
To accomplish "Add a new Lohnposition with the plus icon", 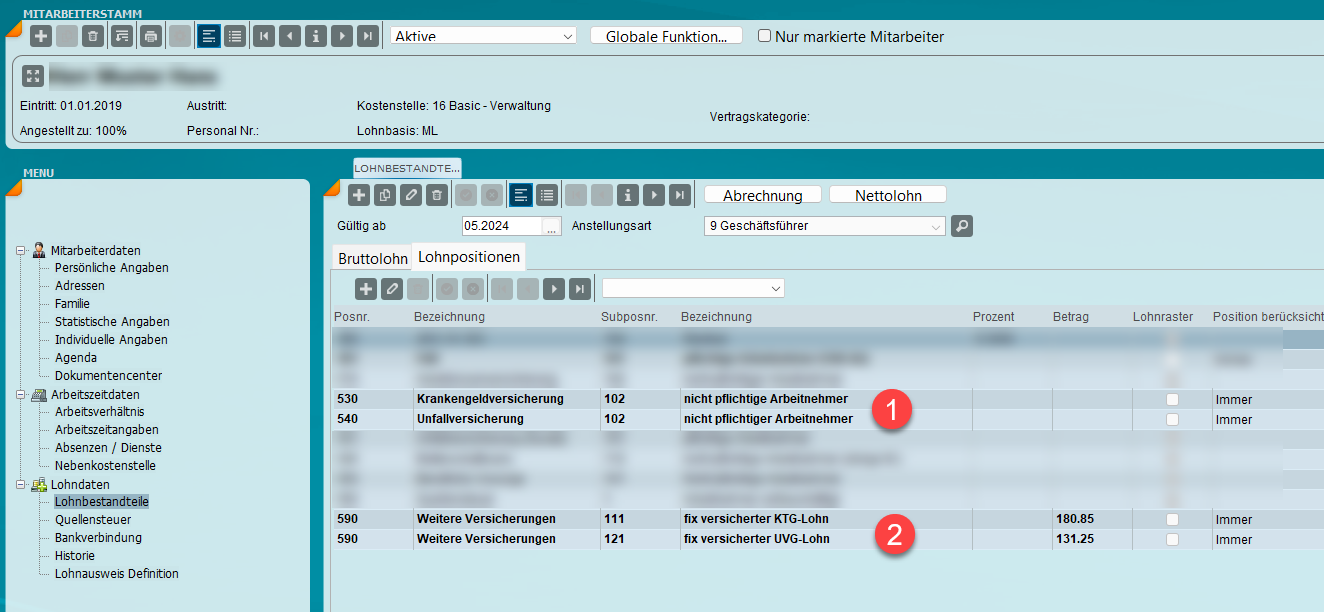I will click(x=366, y=289).
